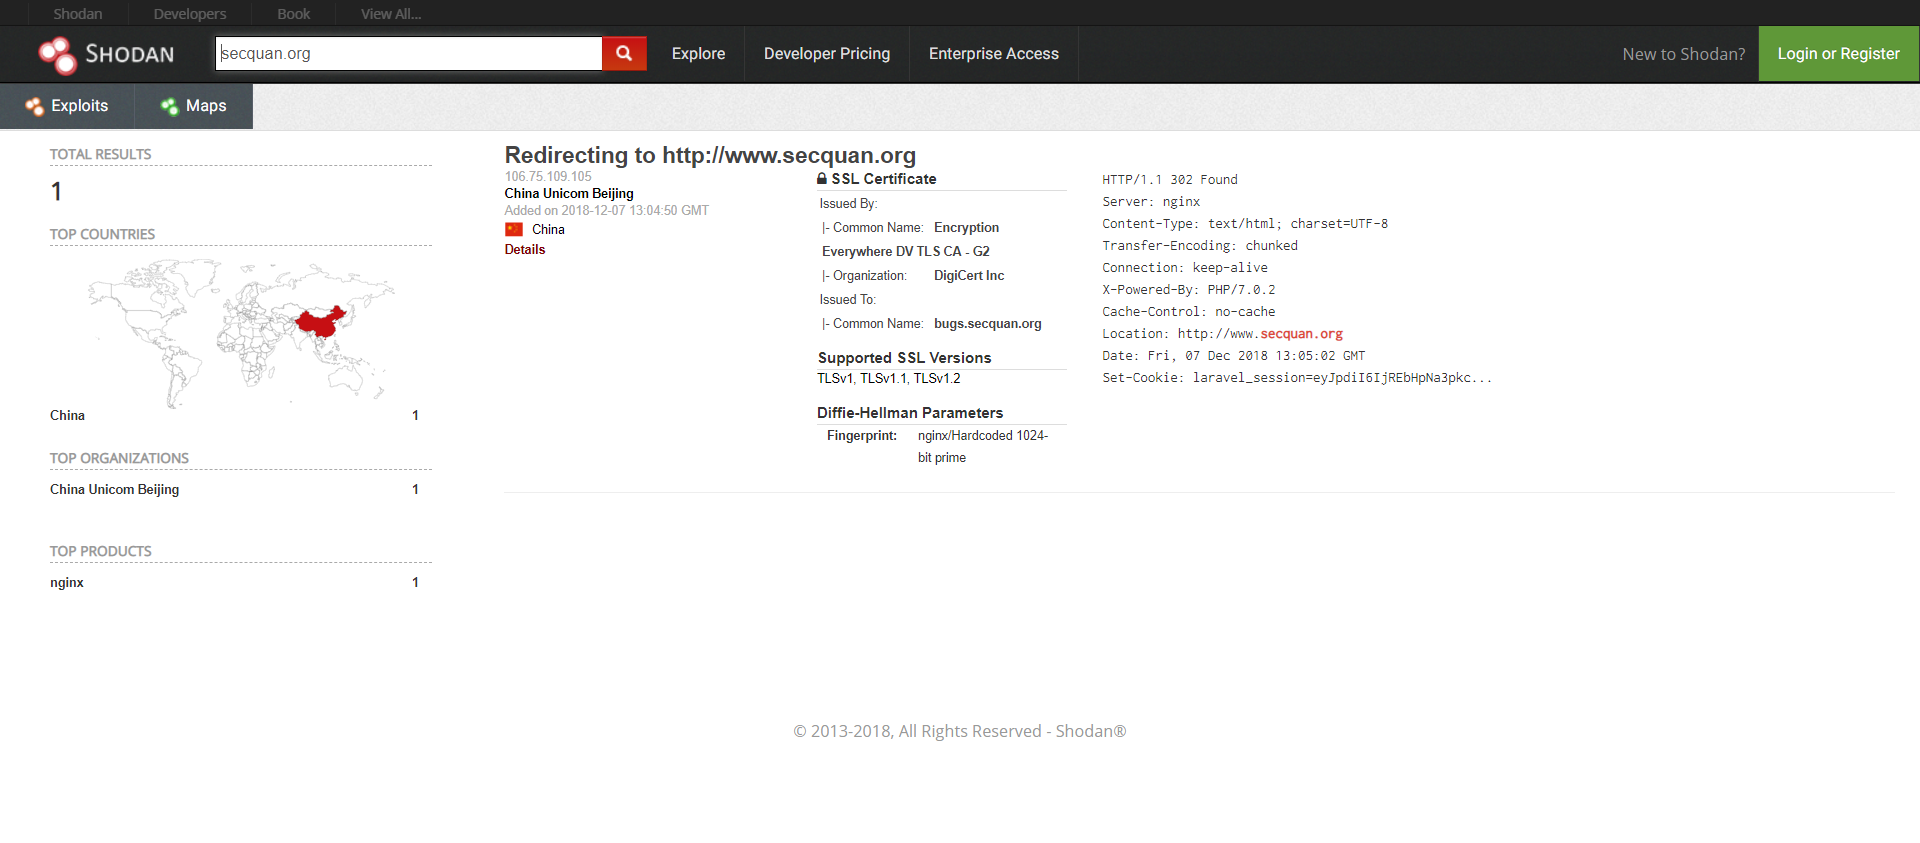Go to Enterprise Access
The width and height of the screenshot is (1920, 843).
tap(993, 54)
